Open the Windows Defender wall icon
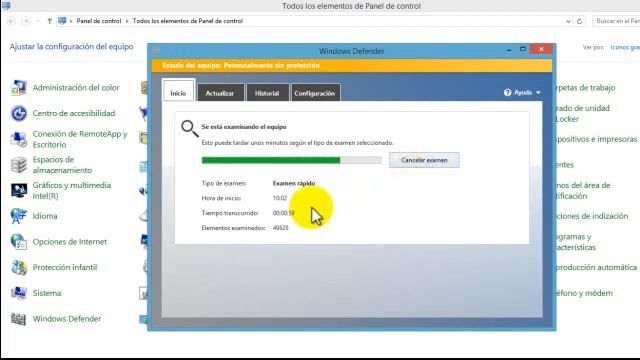The height and width of the screenshot is (360, 640). pyautogui.click(x=19, y=319)
